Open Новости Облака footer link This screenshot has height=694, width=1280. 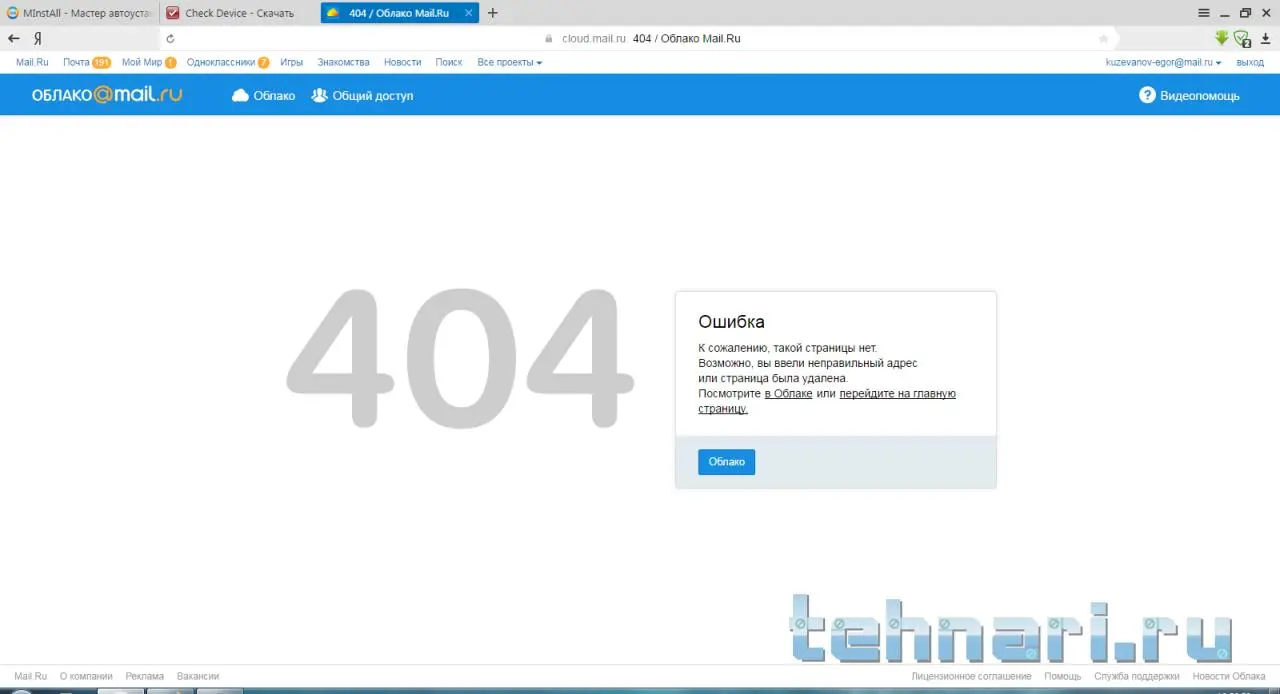pos(1229,676)
